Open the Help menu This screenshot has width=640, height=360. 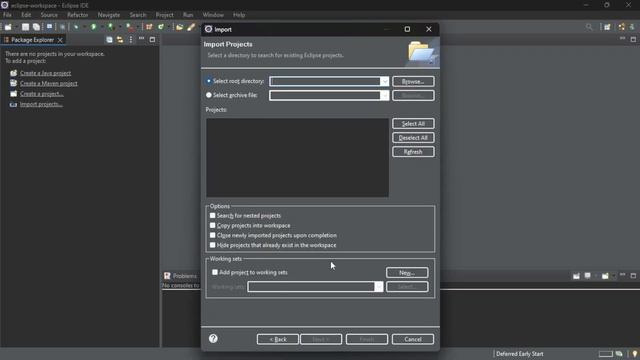pos(239,15)
